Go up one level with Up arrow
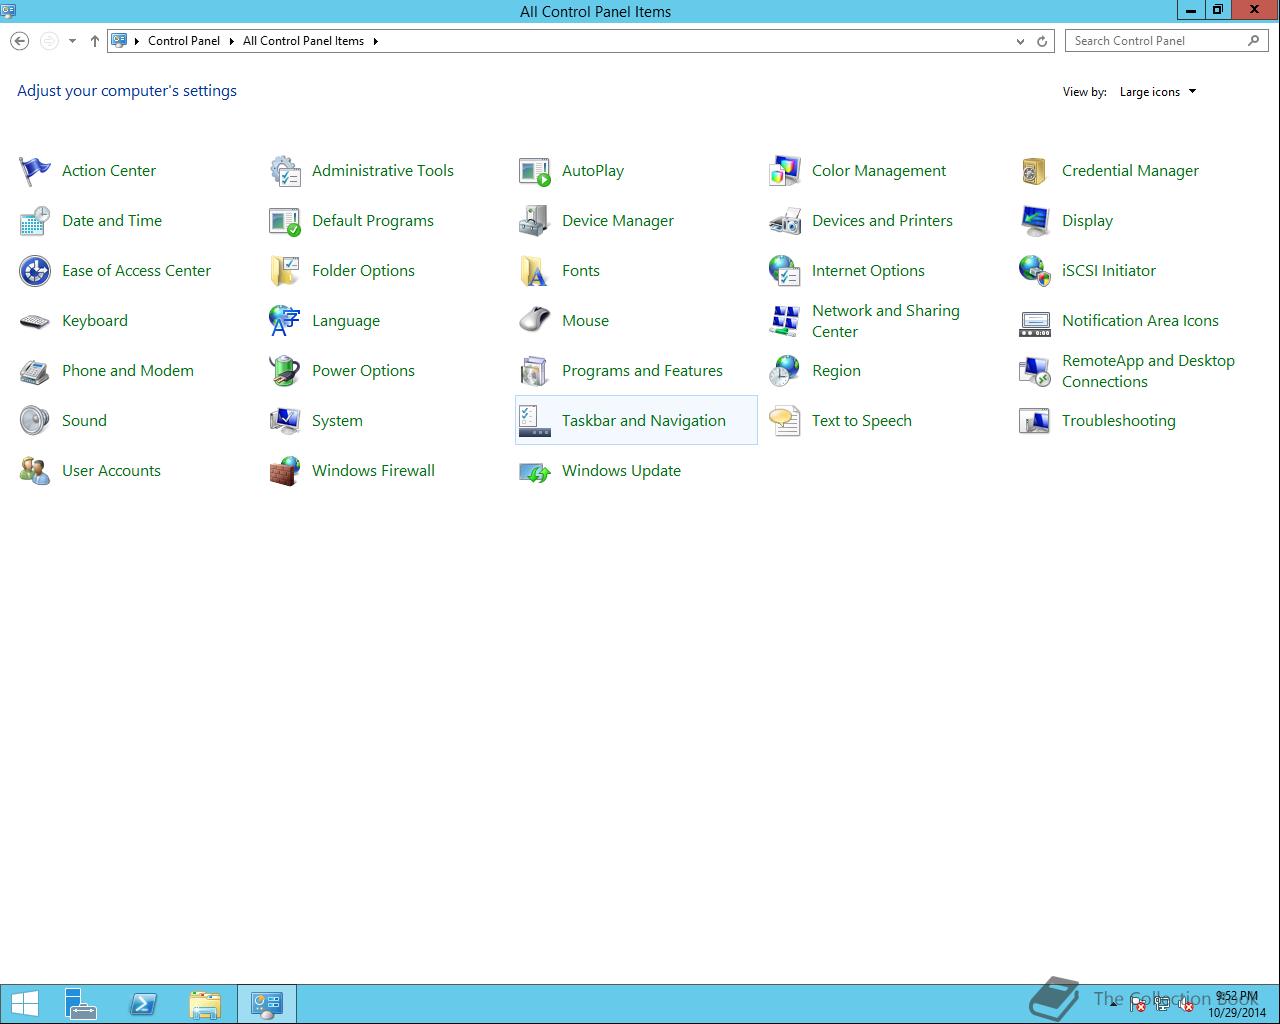1280x1024 pixels. (94, 41)
